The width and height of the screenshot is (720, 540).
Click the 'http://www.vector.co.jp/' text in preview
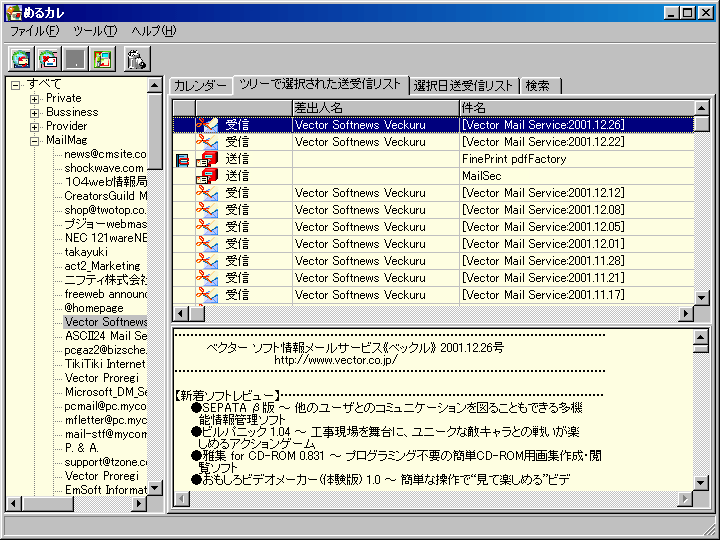coord(335,360)
